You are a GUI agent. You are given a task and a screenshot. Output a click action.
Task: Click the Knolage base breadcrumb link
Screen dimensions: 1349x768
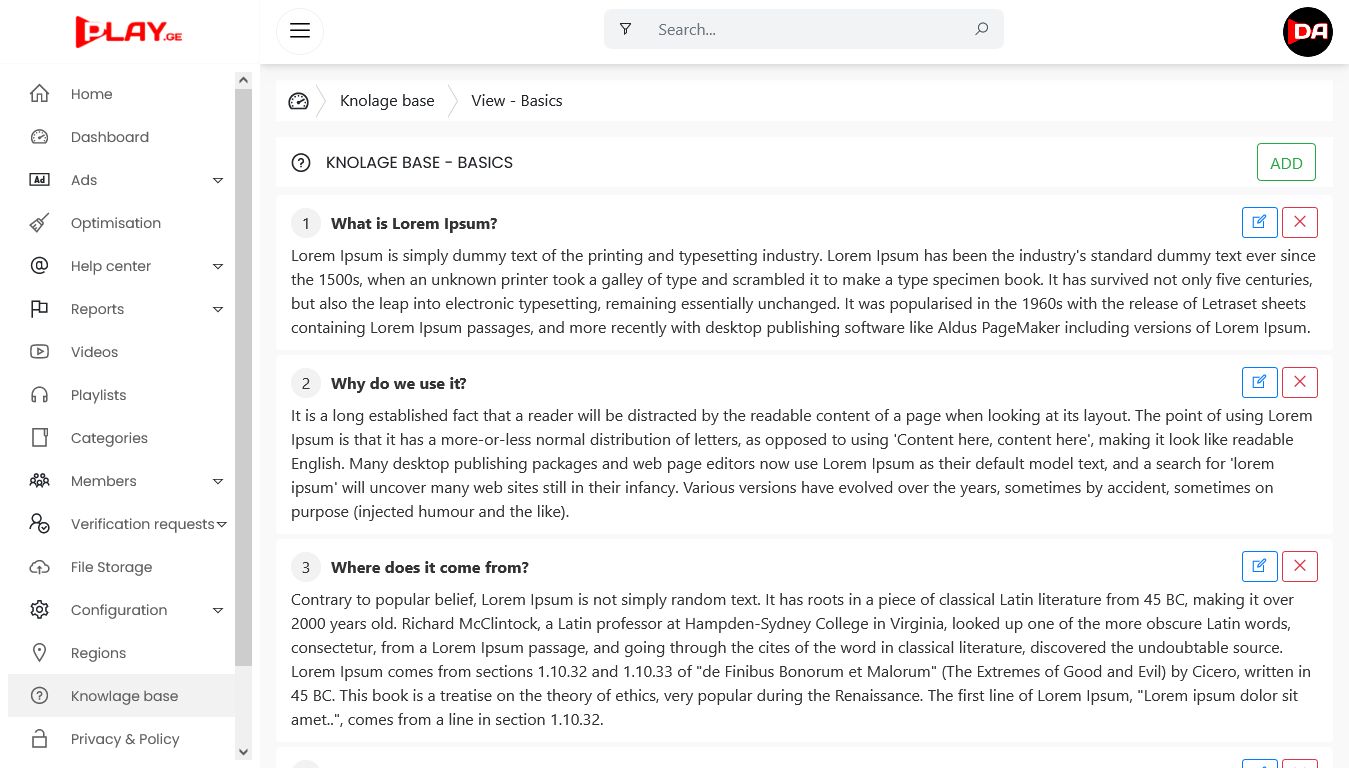(387, 101)
